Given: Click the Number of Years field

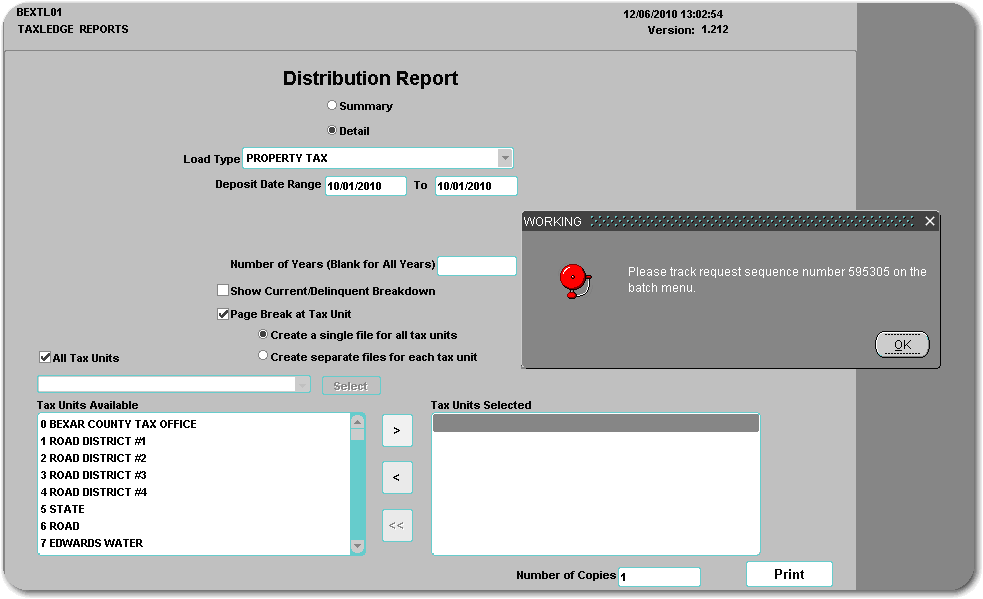Looking at the screenshot, I should 477,266.
